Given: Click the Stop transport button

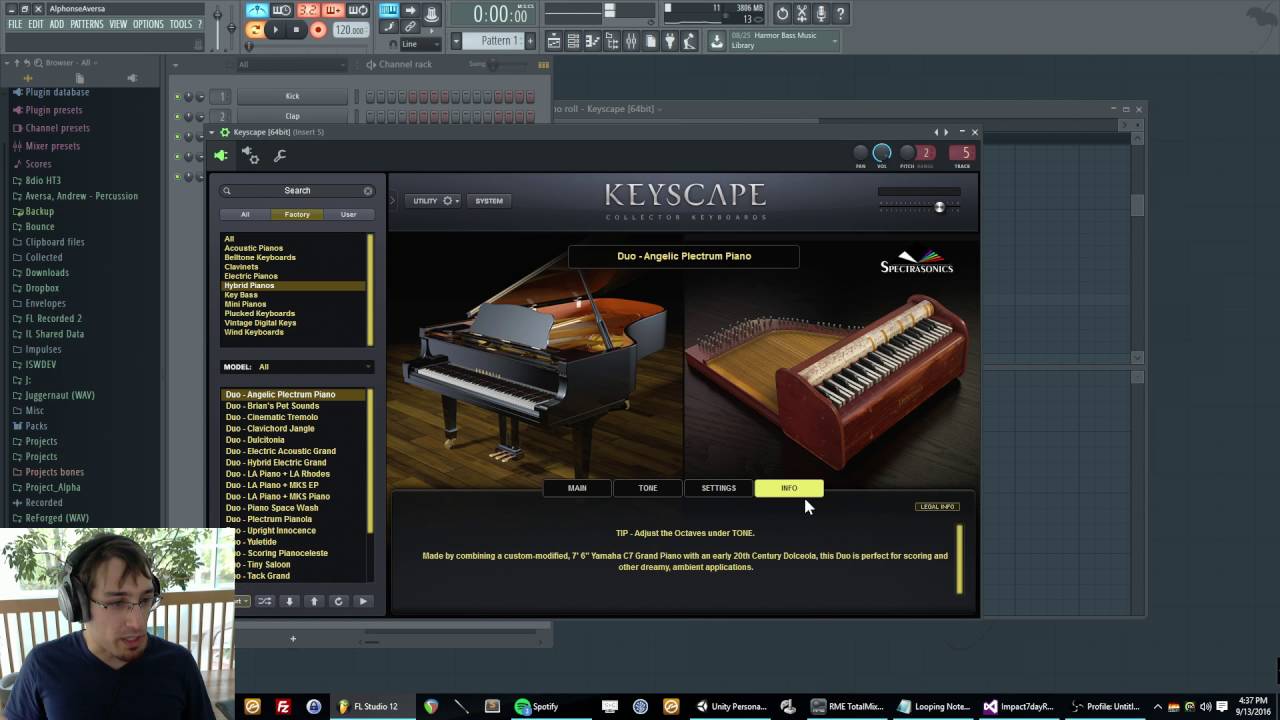Looking at the screenshot, I should (x=296, y=30).
